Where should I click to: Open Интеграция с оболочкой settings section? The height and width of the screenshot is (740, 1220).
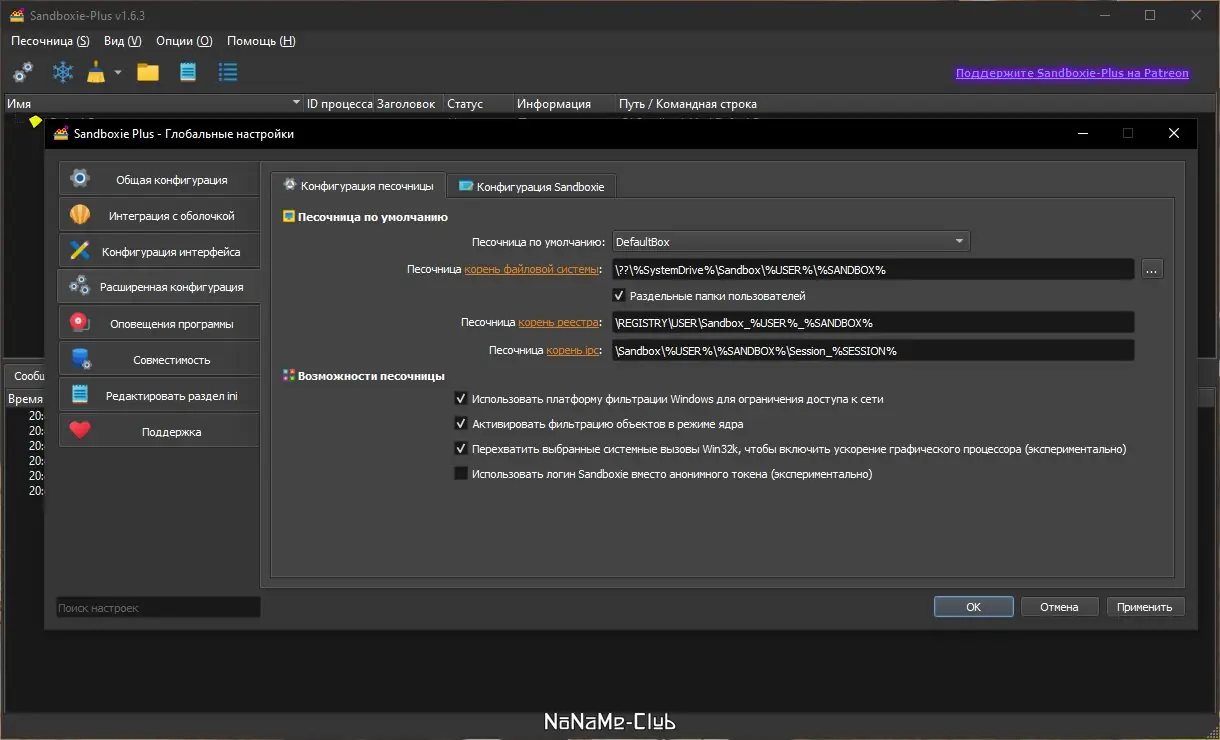coord(159,216)
